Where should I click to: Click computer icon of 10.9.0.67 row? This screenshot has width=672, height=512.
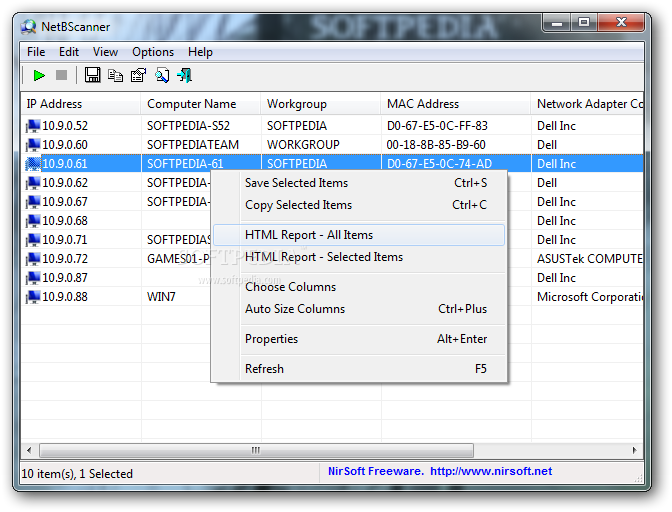[x=33, y=202]
